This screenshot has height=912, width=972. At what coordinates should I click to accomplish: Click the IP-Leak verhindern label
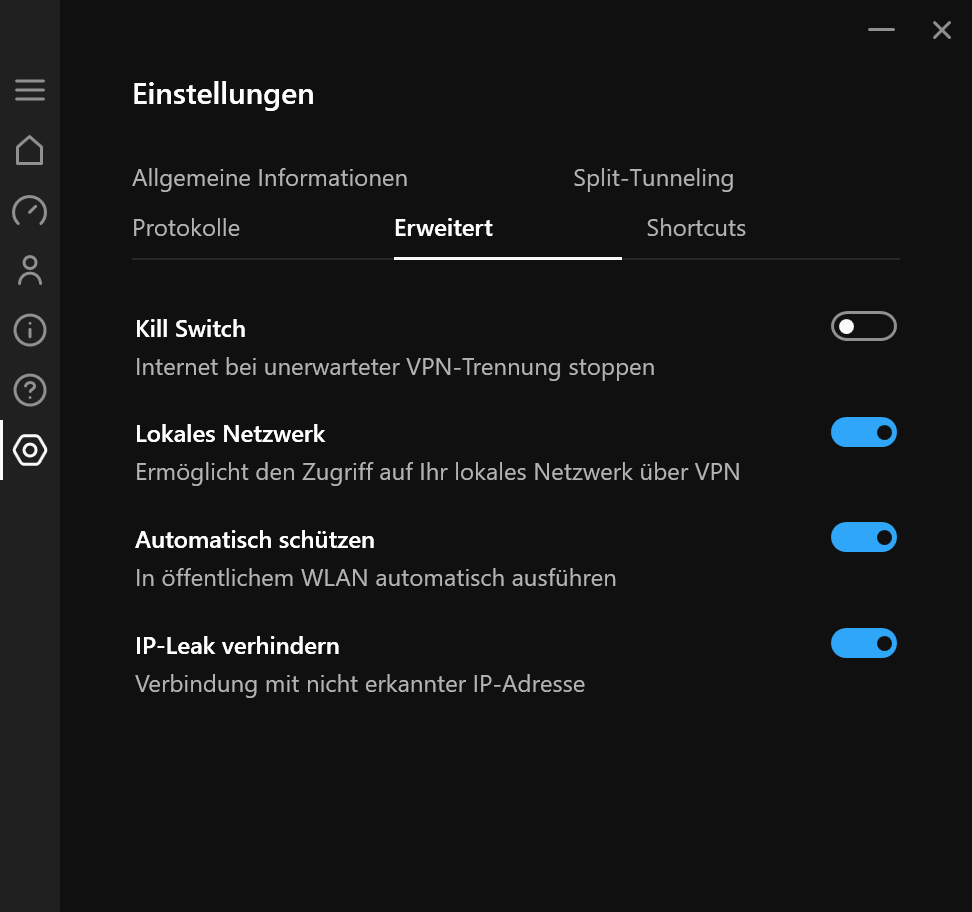click(x=237, y=646)
